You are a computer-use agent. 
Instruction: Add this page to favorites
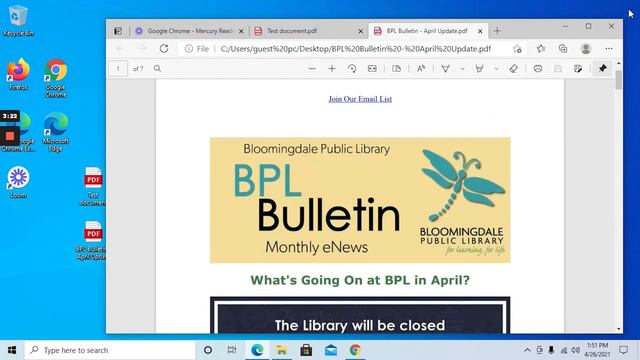pos(518,49)
